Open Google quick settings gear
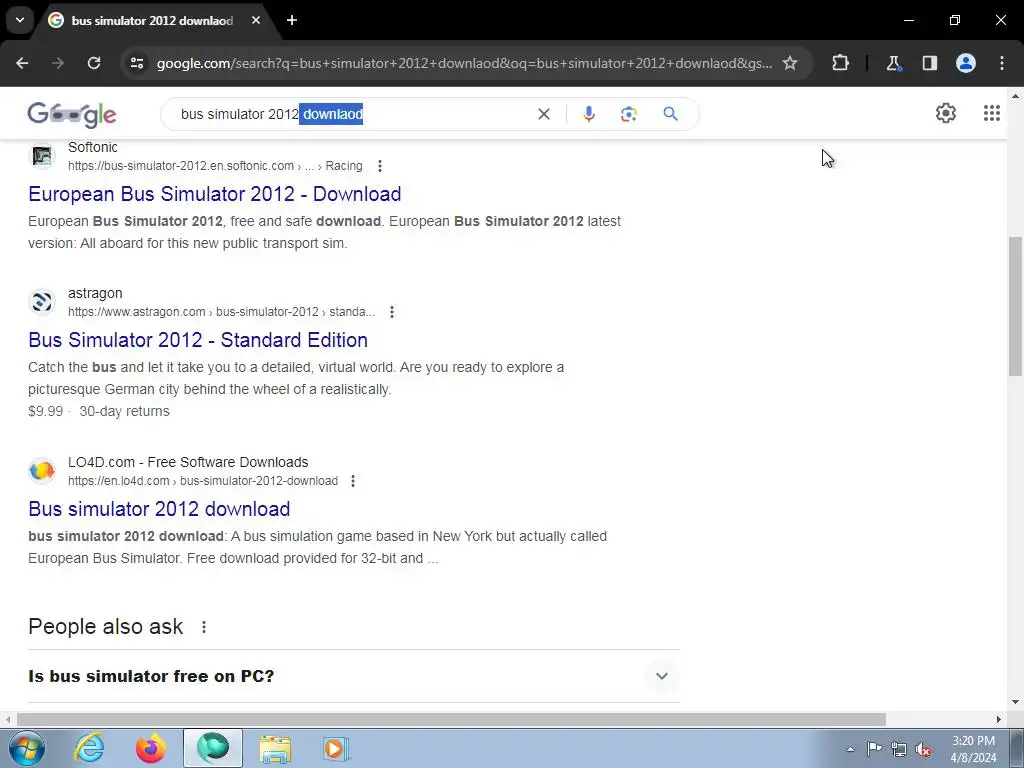This screenshot has width=1024, height=768. pos(946,114)
